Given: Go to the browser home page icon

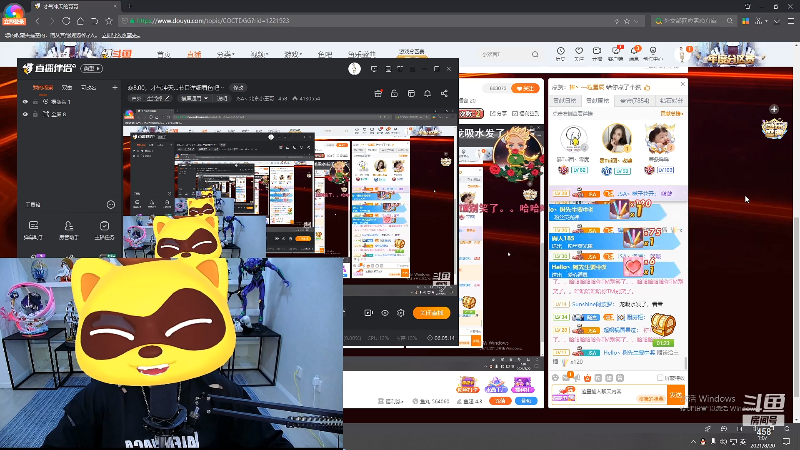Looking at the screenshot, I should click(80, 21).
